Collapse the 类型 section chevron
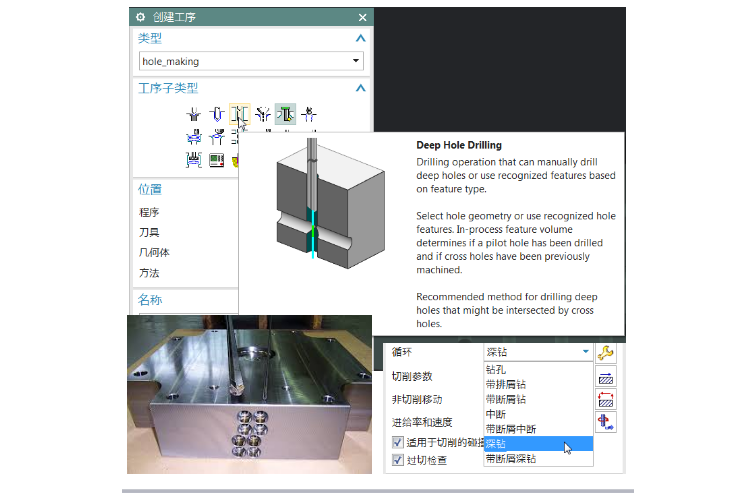The image size is (756, 493). [x=360, y=38]
